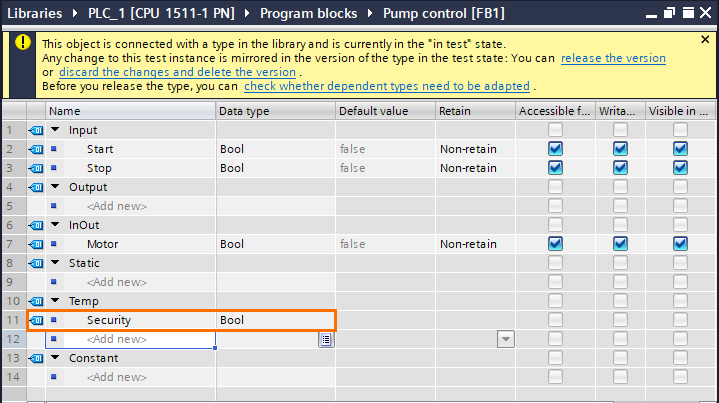The image size is (719, 403).
Task: Minimize the Pump control editor window
Action: [651, 16]
